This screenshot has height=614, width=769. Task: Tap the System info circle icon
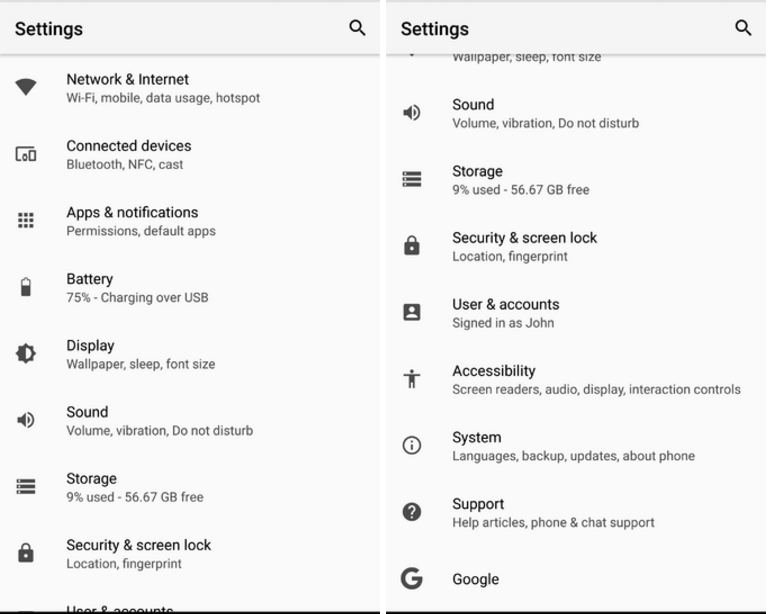click(411, 446)
